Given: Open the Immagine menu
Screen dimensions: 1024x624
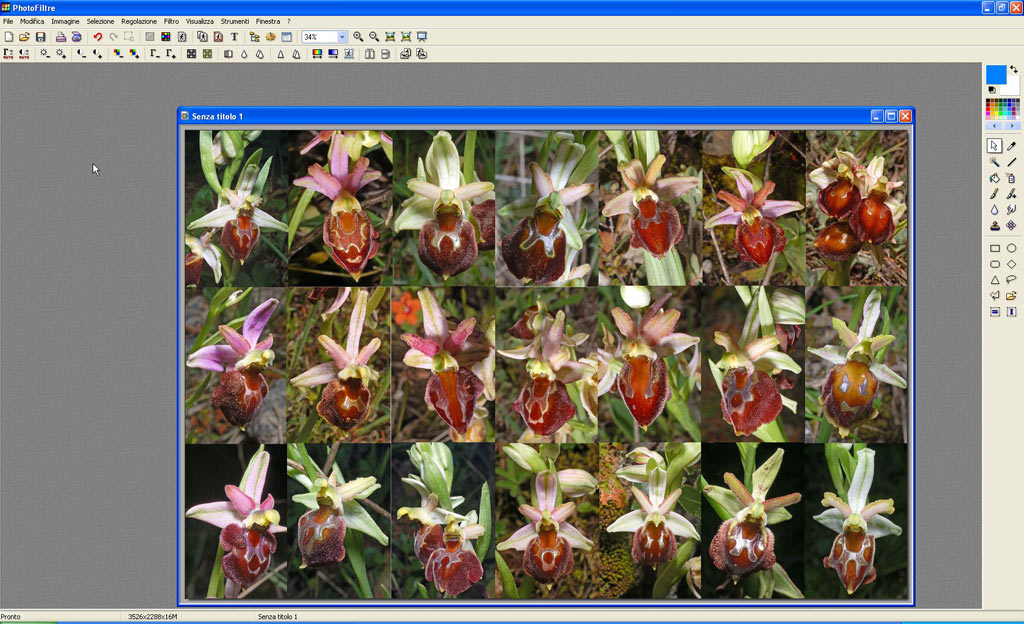Looking at the screenshot, I should click(65, 22).
